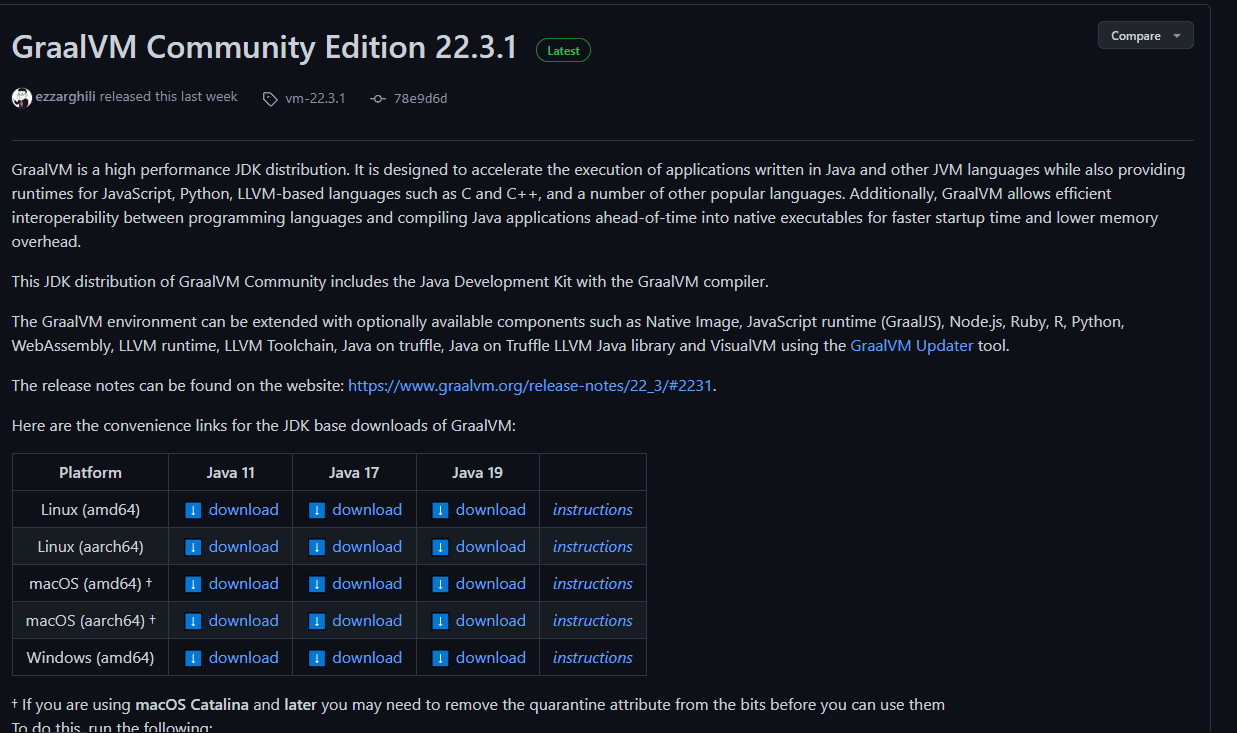Click the Windows (amd64) row label
This screenshot has height=733, width=1237.
90,658
